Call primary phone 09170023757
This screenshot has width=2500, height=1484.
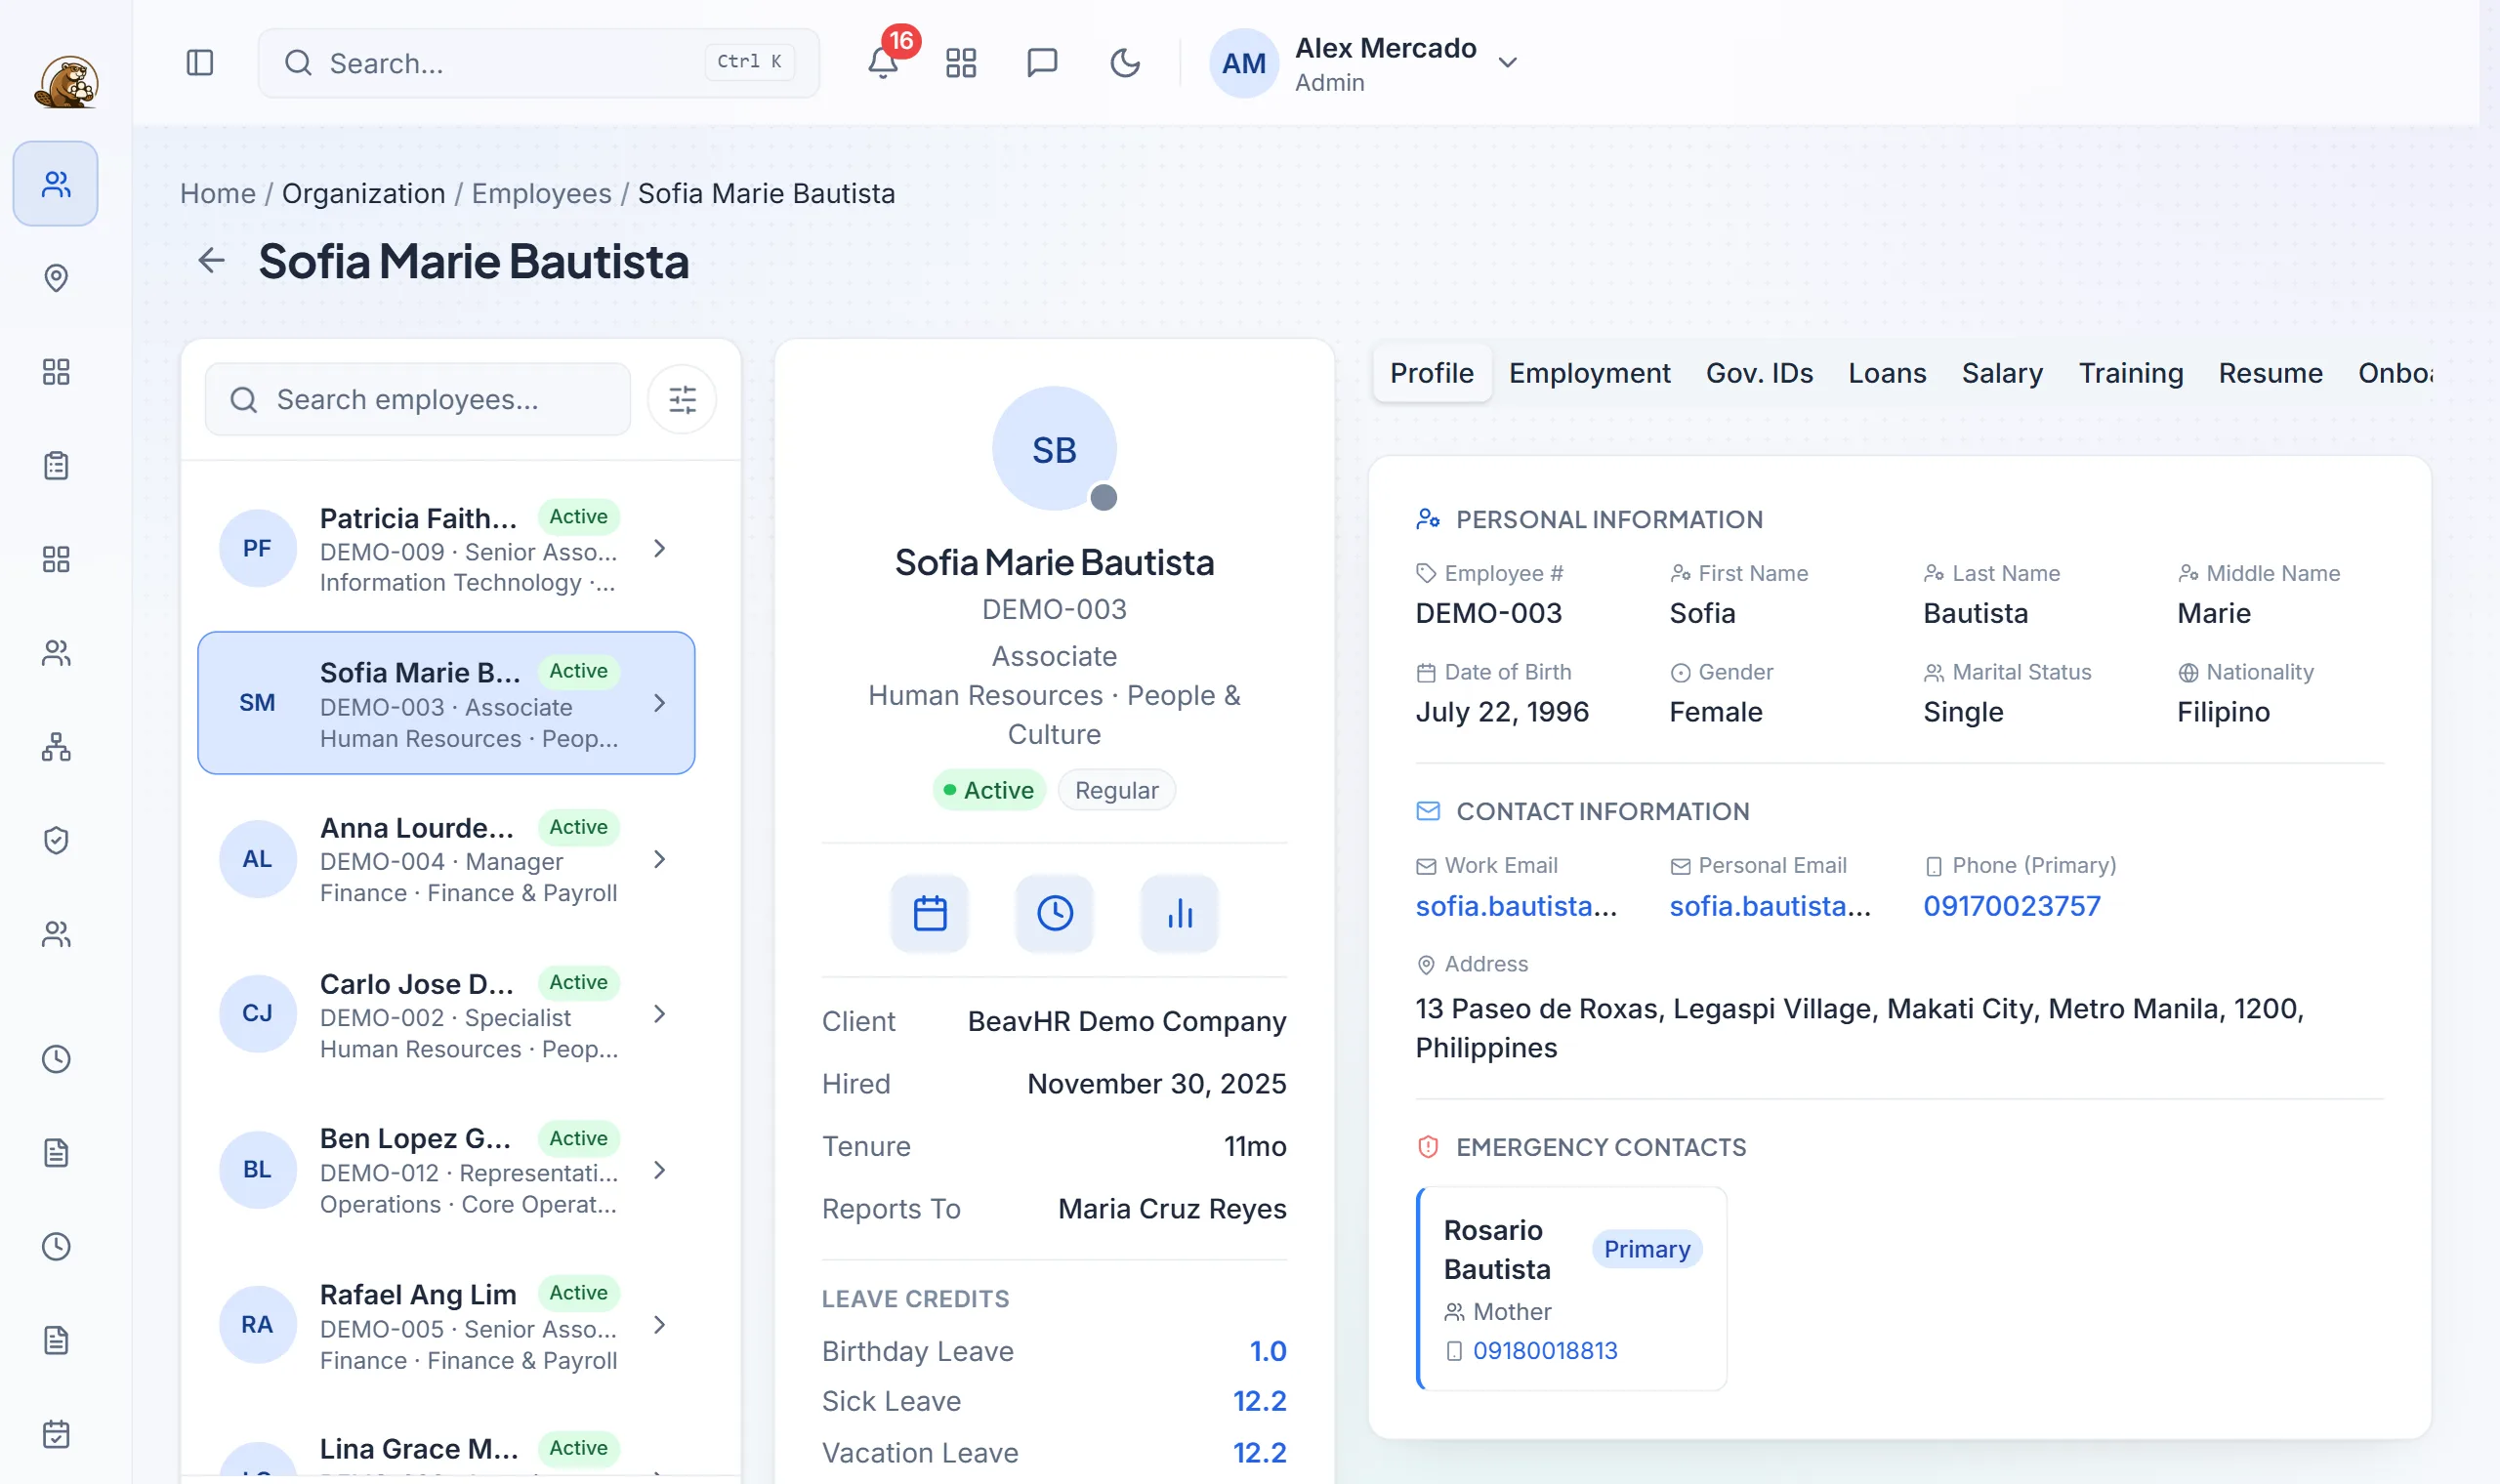point(2011,906)
